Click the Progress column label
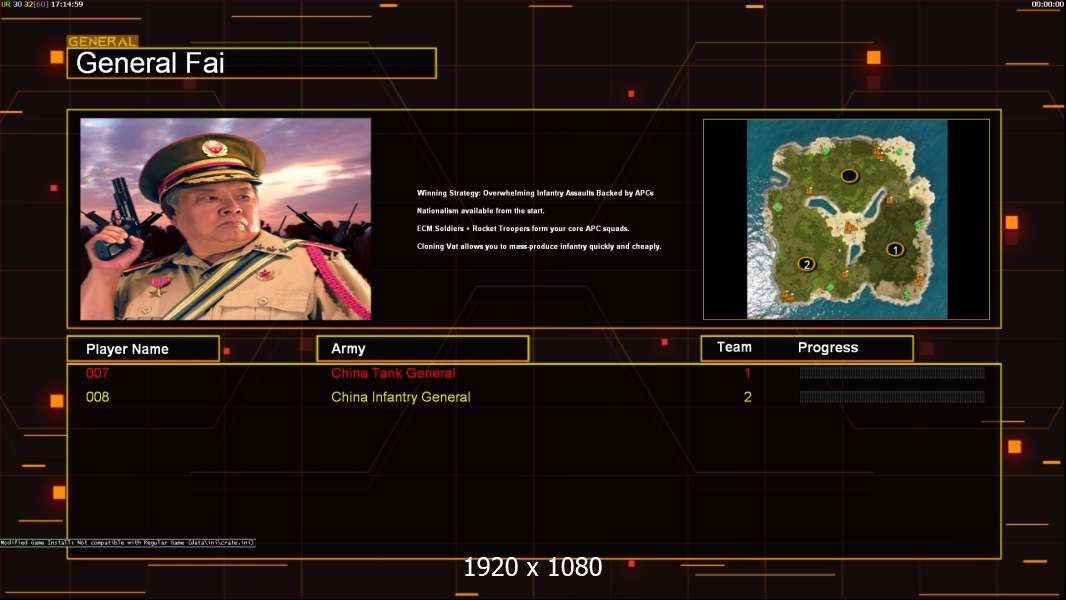Viewport: 1066px width, 600px height. (827, 348)
